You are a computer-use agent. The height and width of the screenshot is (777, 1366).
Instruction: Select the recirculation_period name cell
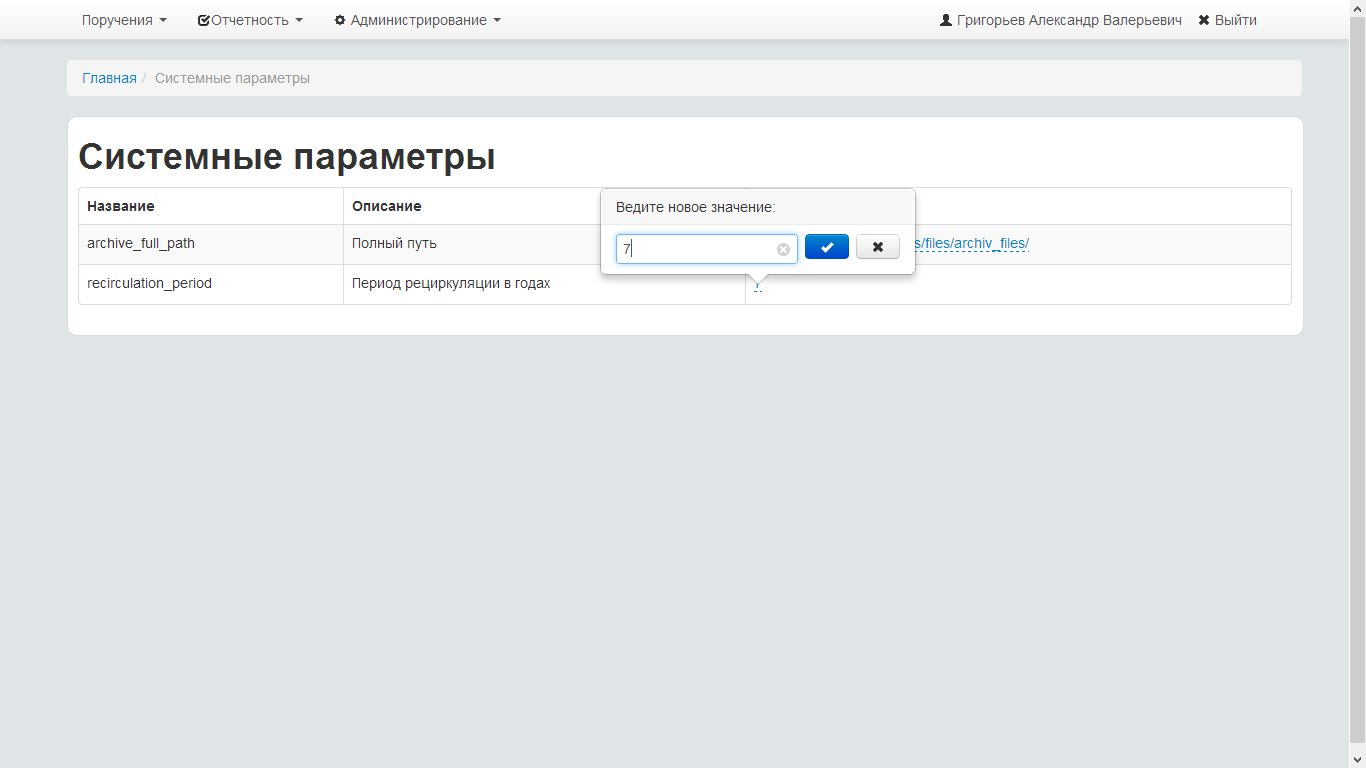pyautogui.click(x=211, y=284)
